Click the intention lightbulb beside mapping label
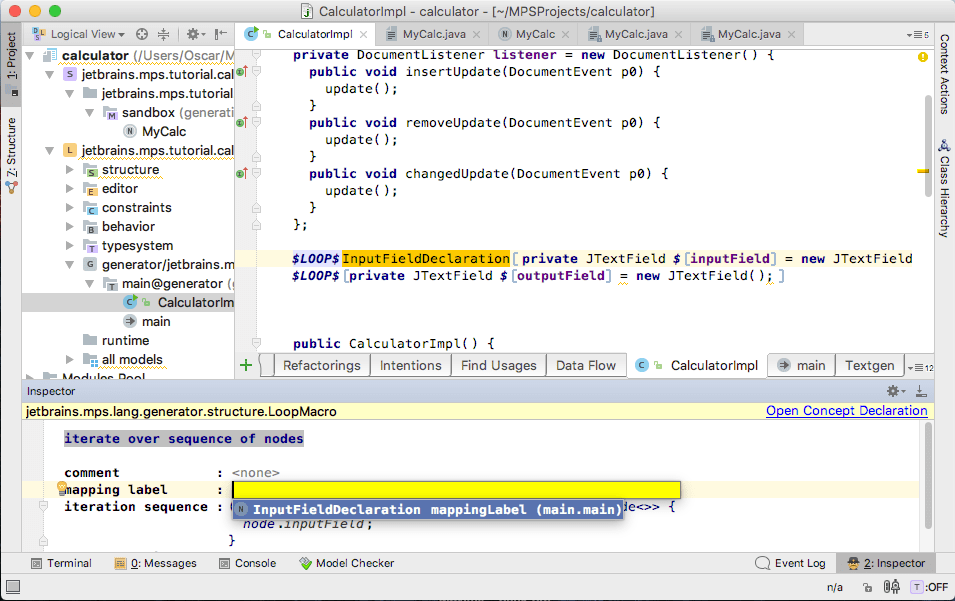955x601 pixels. [61, 488]
